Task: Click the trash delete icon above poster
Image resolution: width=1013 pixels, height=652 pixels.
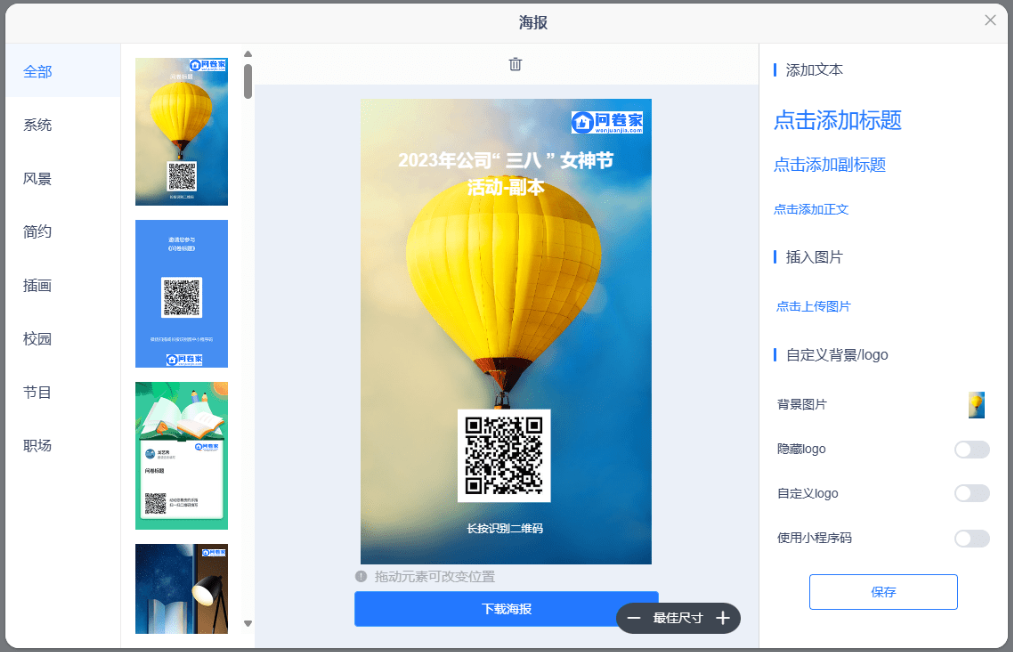Action: pos(515,64)
